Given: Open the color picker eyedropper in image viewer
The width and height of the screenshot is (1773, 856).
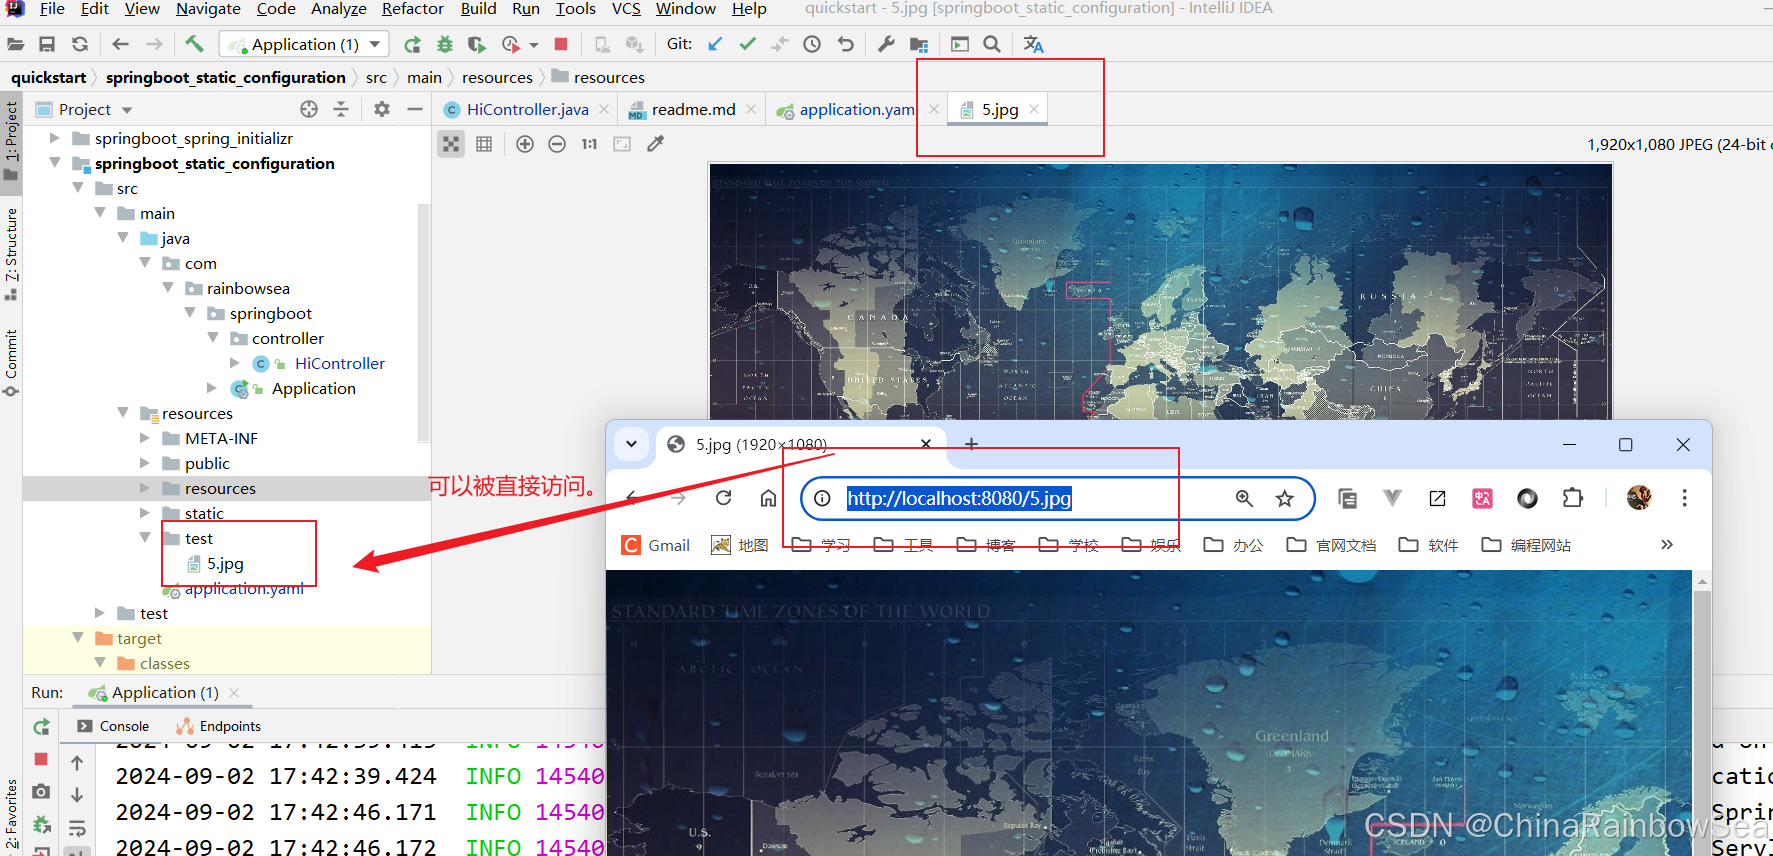Looking at the screenshot, I should coord(655,144).
